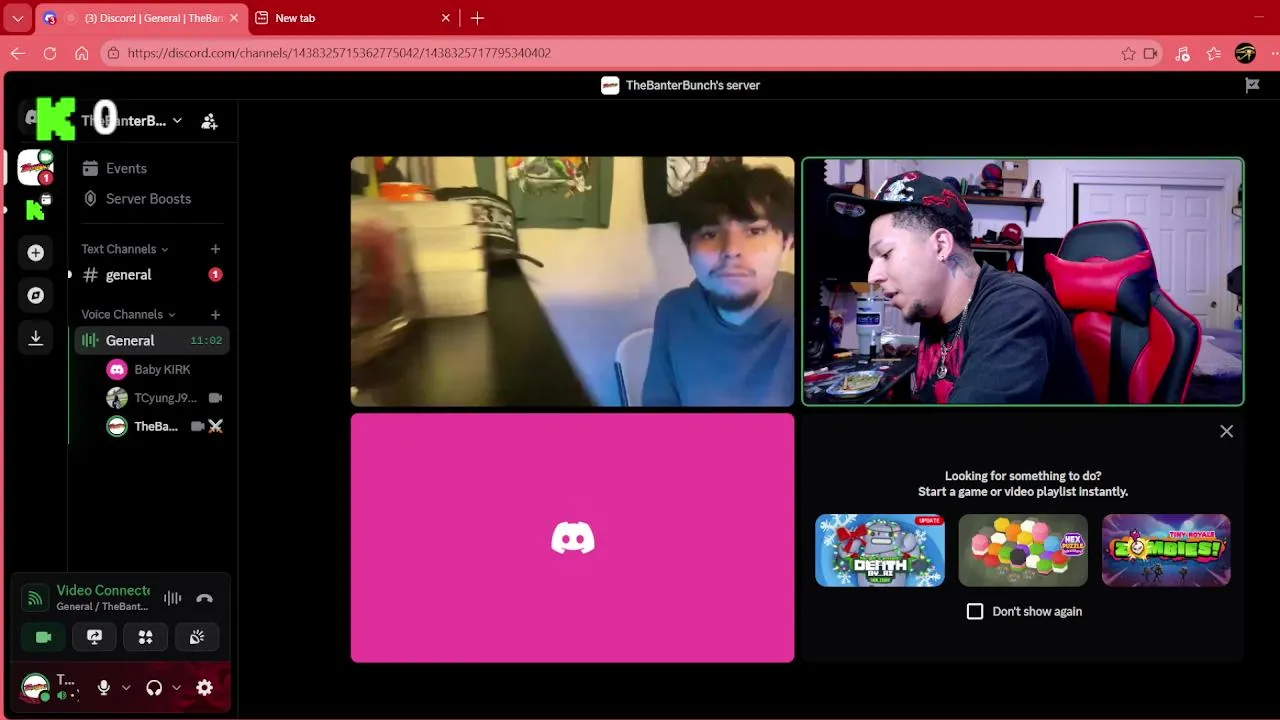Open the soundboard icon
The width and height of the screenshot is (1280, 720).
coord(197,637)
